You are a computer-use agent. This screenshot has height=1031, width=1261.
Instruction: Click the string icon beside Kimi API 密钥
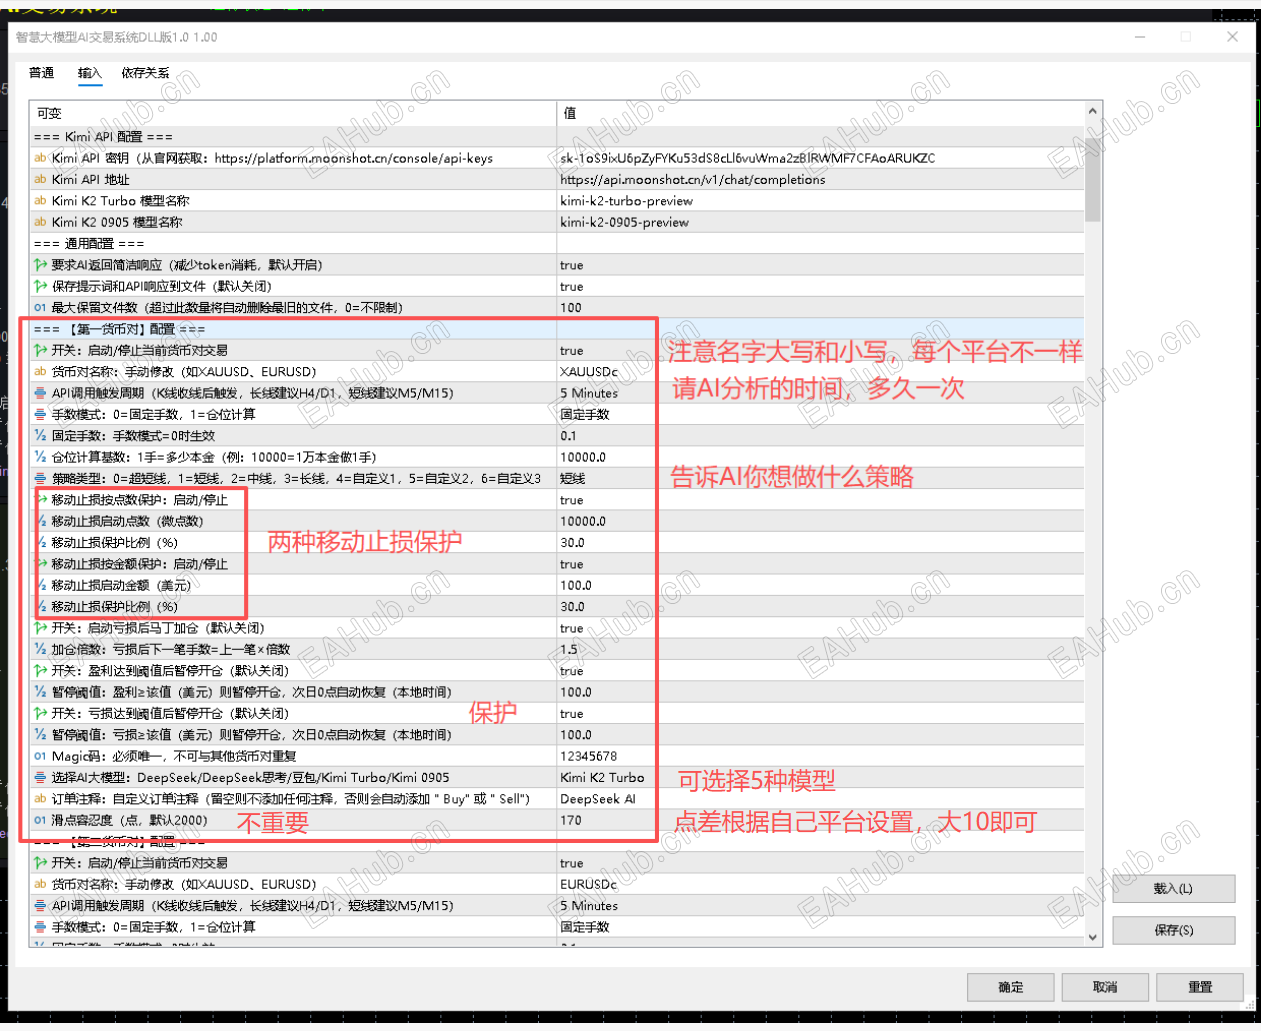40,158
